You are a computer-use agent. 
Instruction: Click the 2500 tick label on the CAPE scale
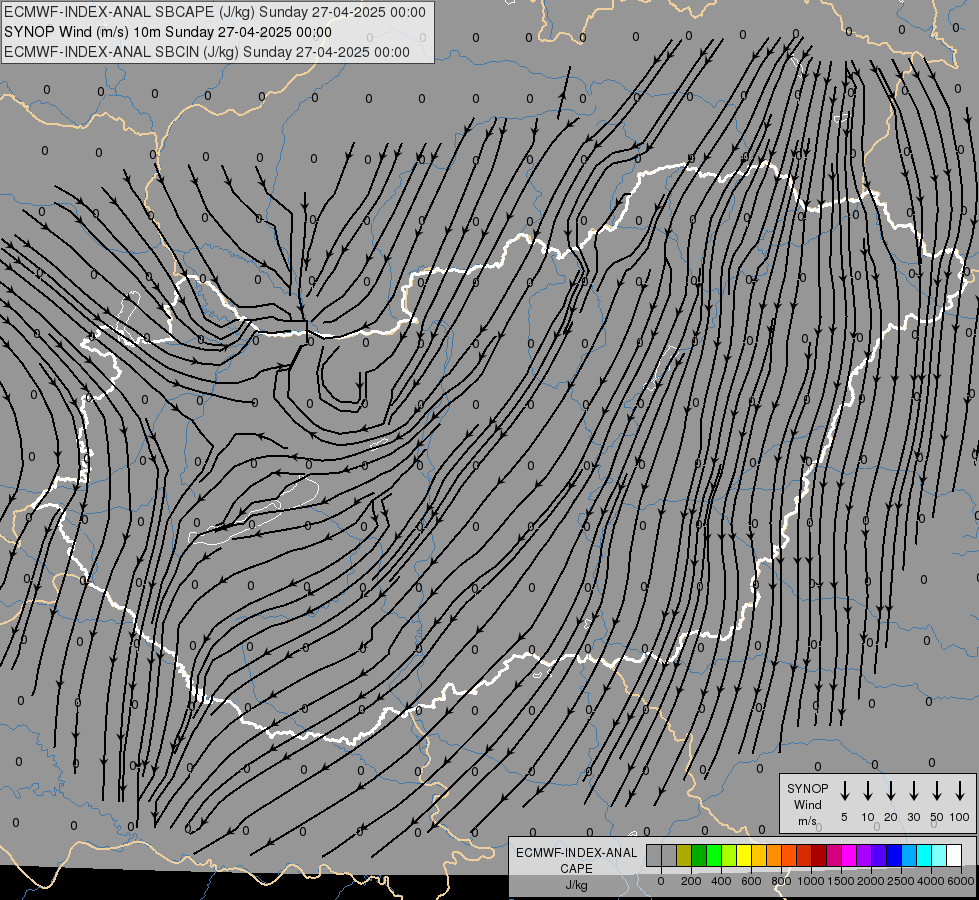point(901,881)
